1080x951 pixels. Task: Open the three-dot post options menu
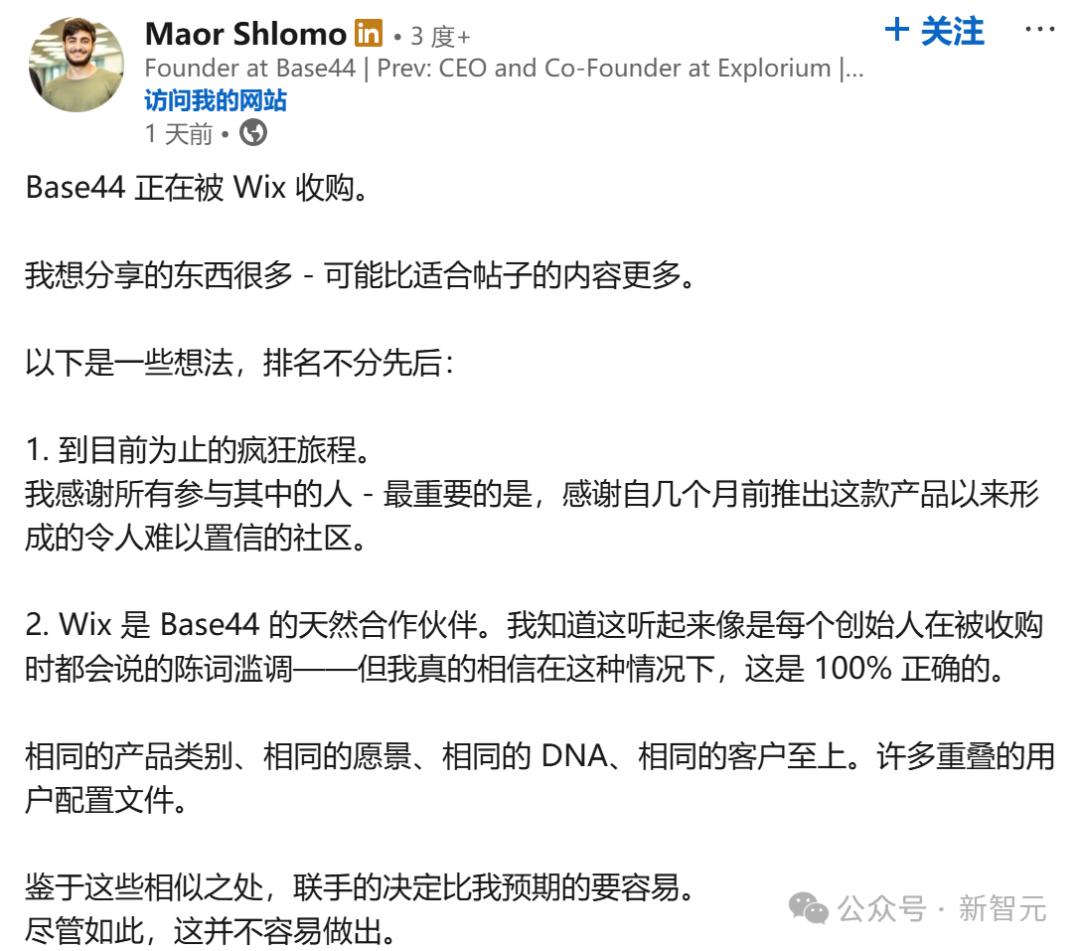tap(1039, 29)
